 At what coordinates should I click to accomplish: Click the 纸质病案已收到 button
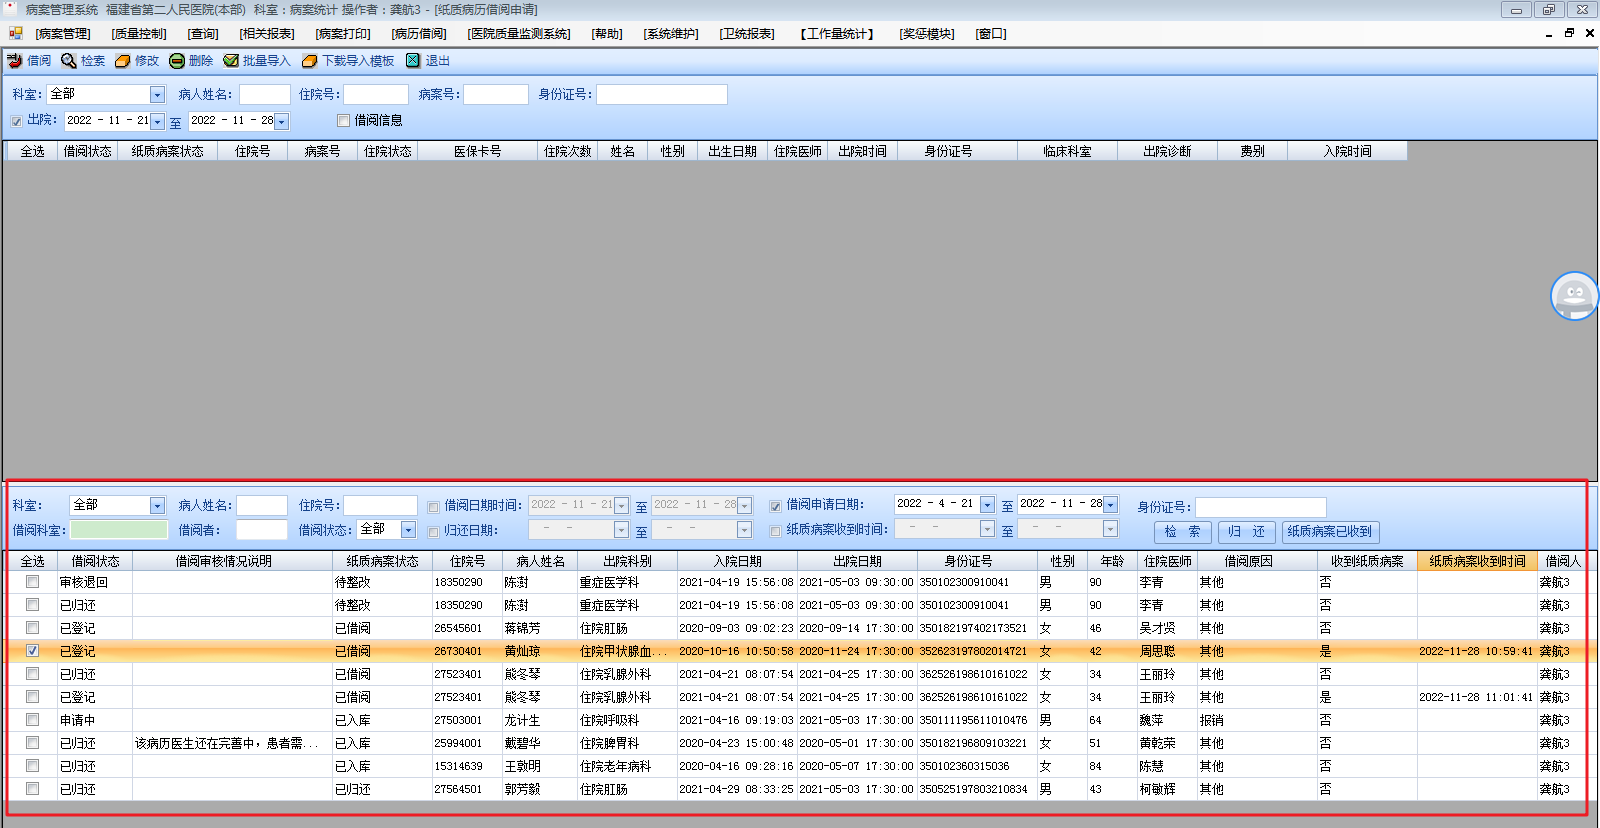click(x=1329, y=532)
